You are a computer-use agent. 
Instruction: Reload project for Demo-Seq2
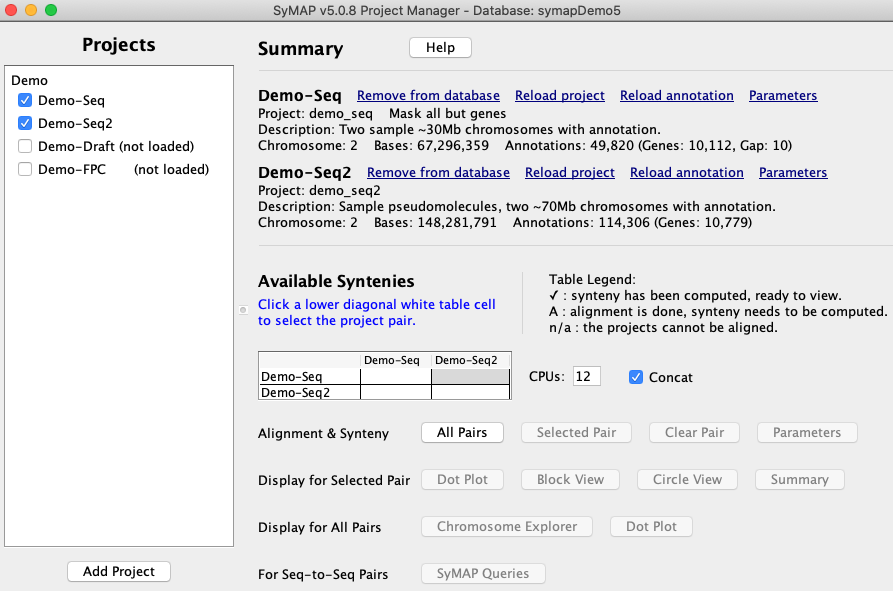pyautogui.click(x=570, y=173)
